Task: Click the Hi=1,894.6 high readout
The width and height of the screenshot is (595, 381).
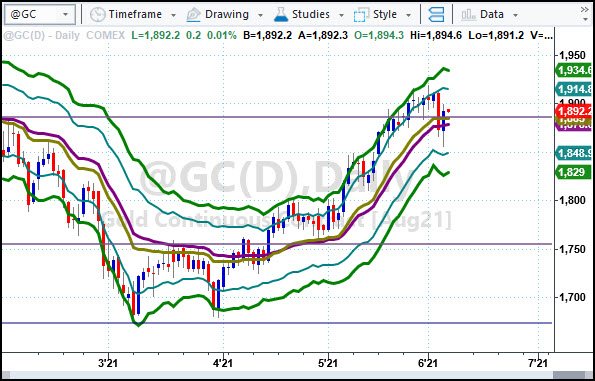Action: 436,36
